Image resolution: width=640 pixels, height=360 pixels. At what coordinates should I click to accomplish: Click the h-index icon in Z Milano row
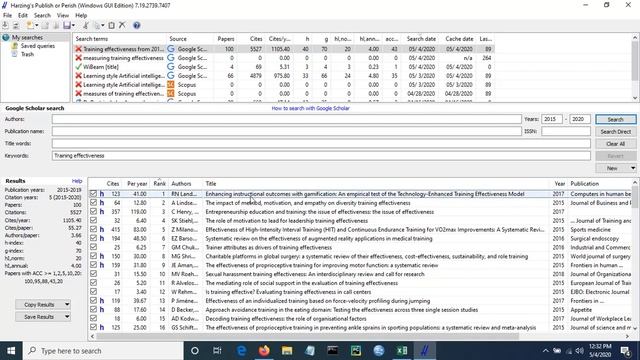(102, 230)
